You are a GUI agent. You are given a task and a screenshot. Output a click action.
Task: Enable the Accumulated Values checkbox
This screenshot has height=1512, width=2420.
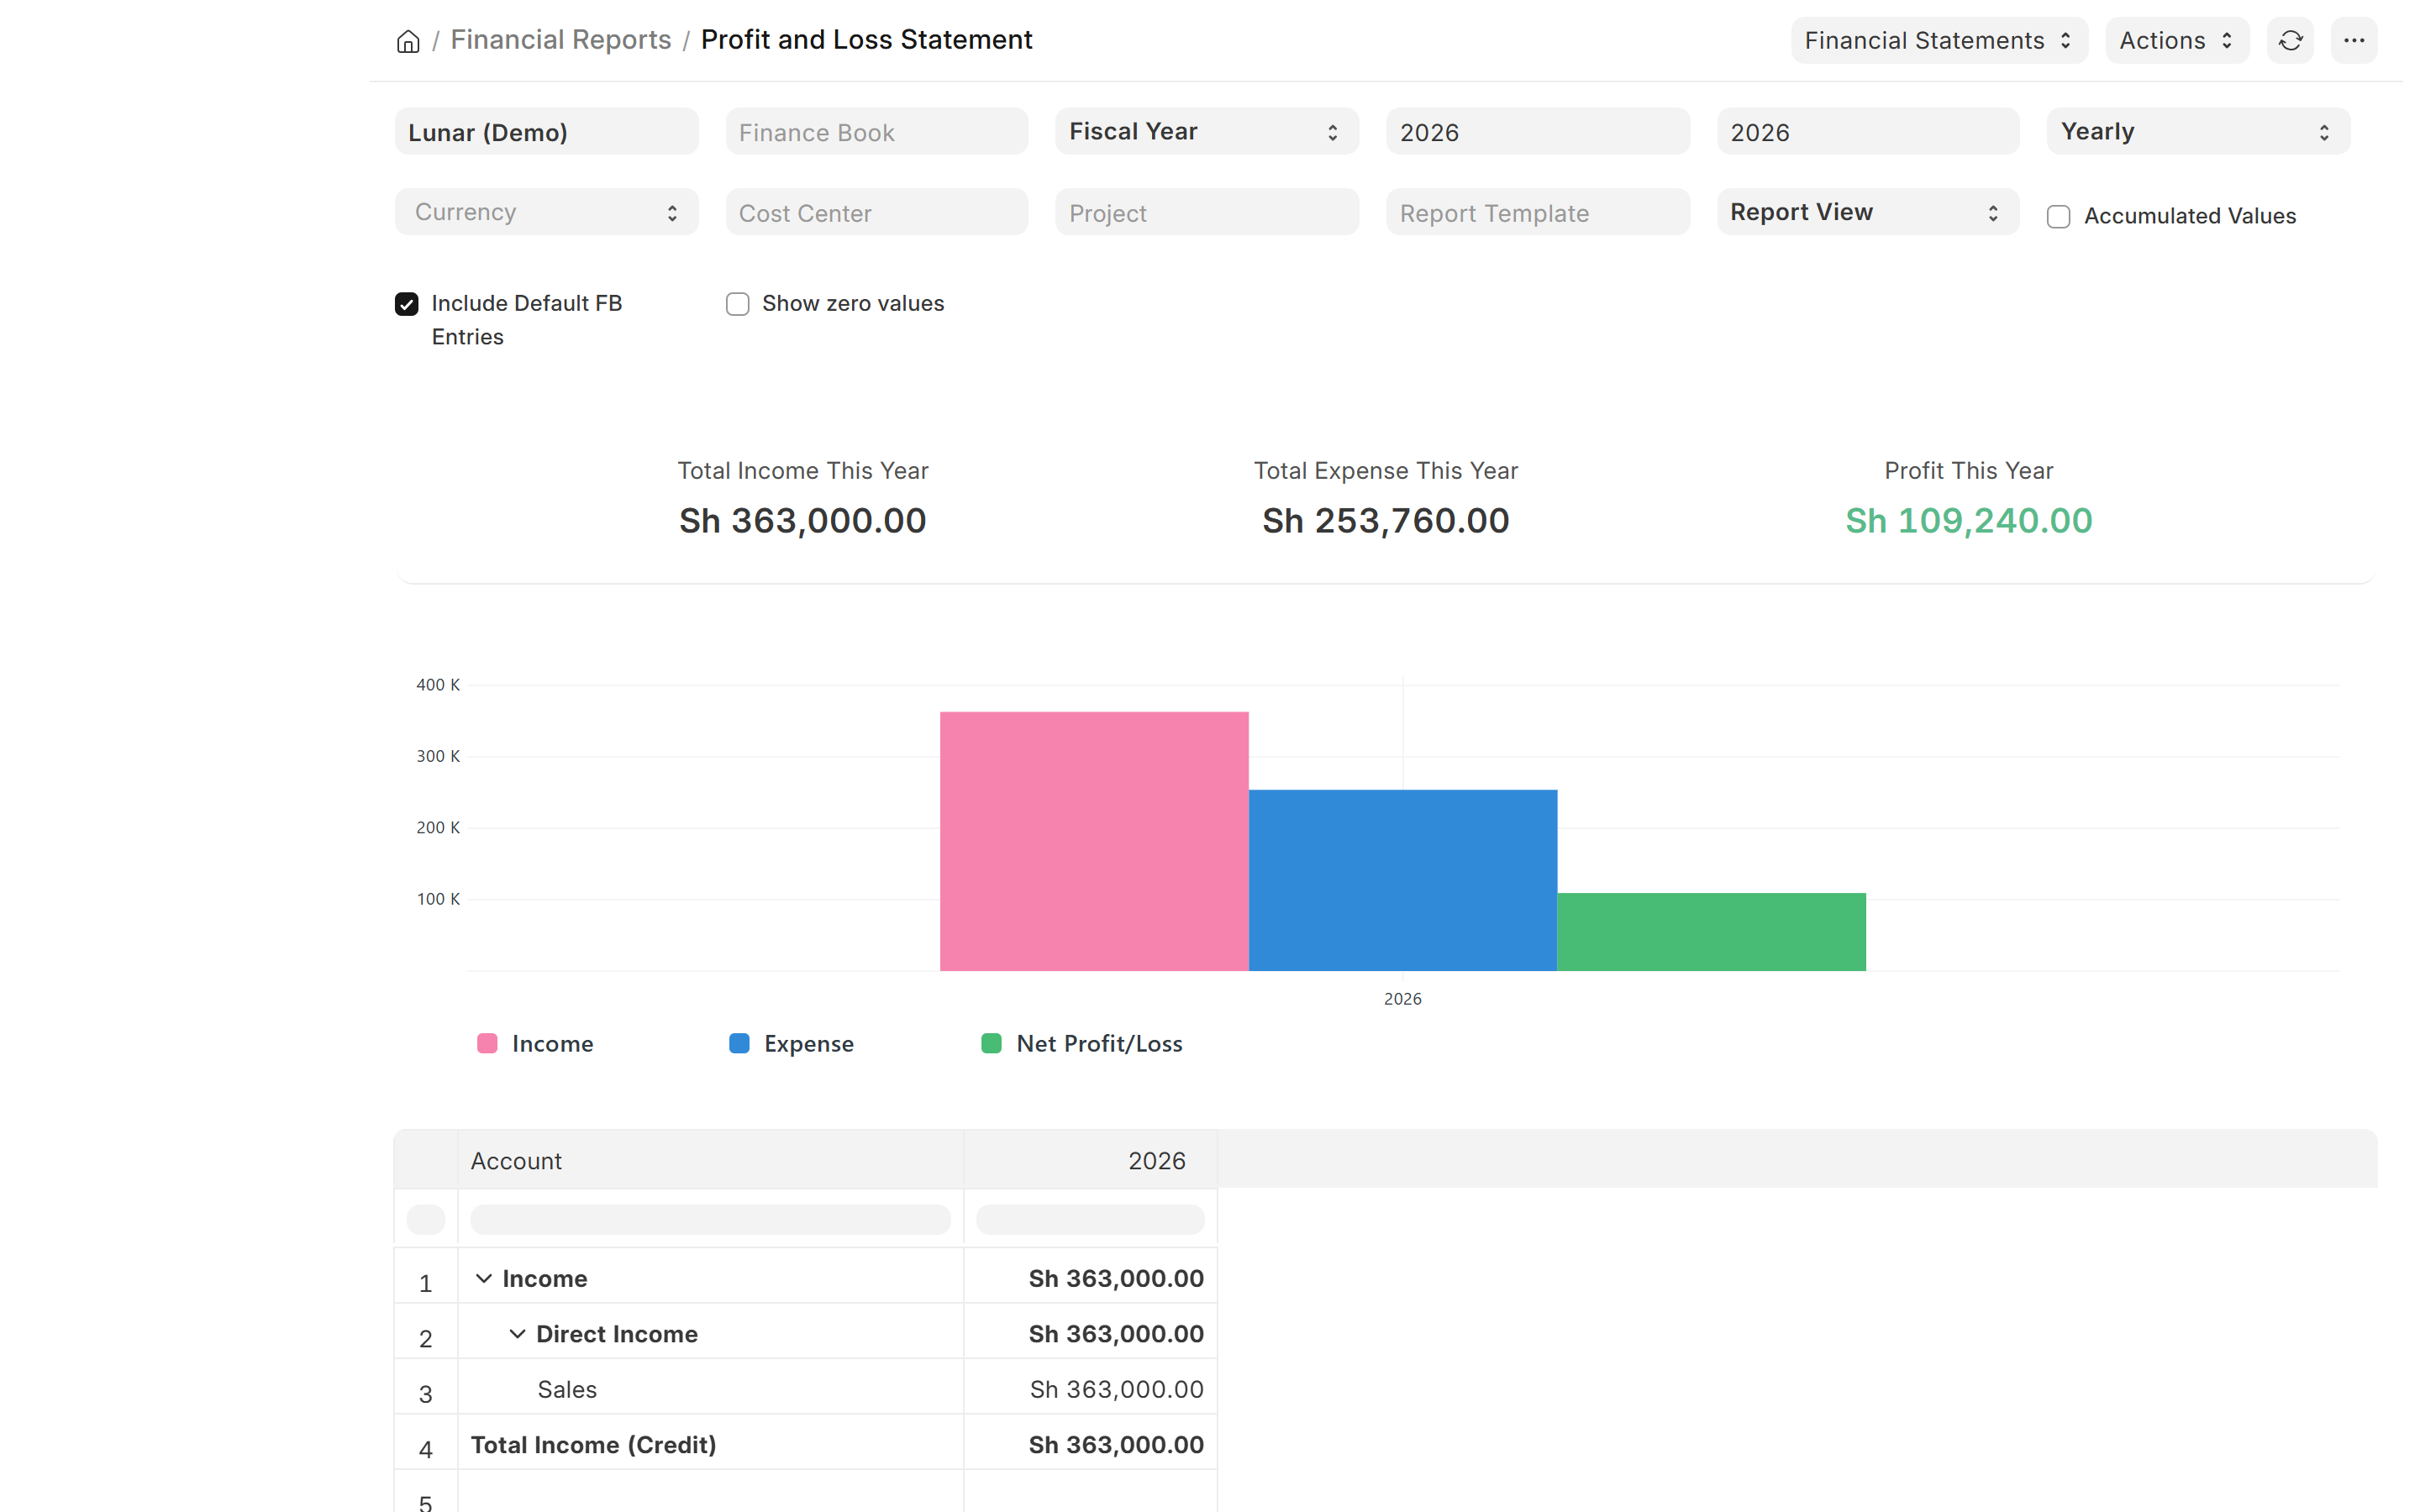click(2058, 216)
